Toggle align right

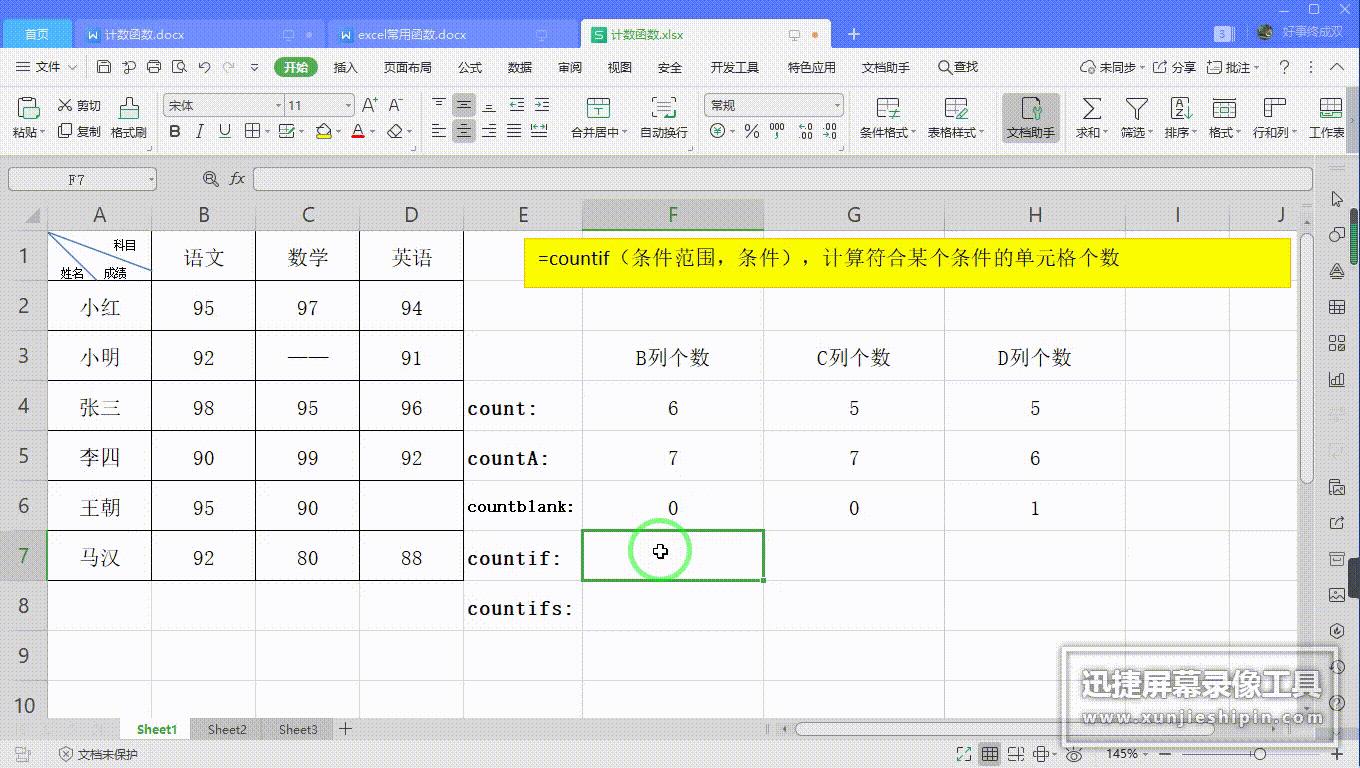click(x=489, y=131)
